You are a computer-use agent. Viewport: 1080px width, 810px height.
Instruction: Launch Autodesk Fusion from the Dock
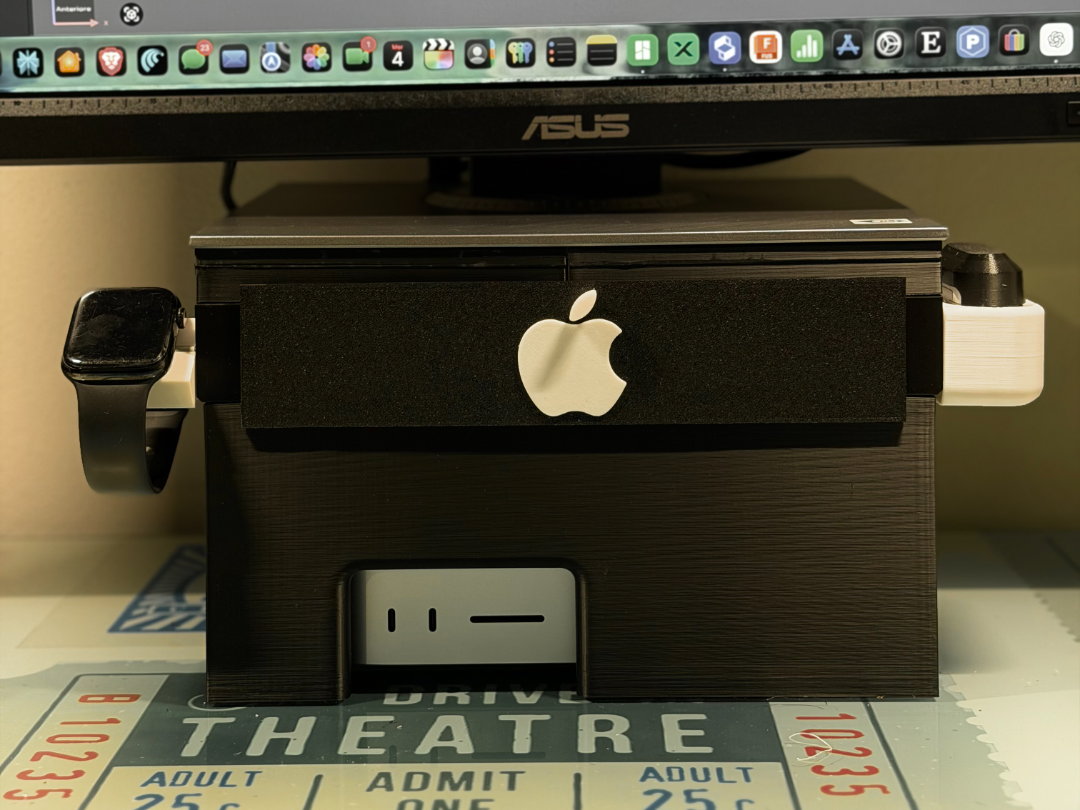(765, 48)
